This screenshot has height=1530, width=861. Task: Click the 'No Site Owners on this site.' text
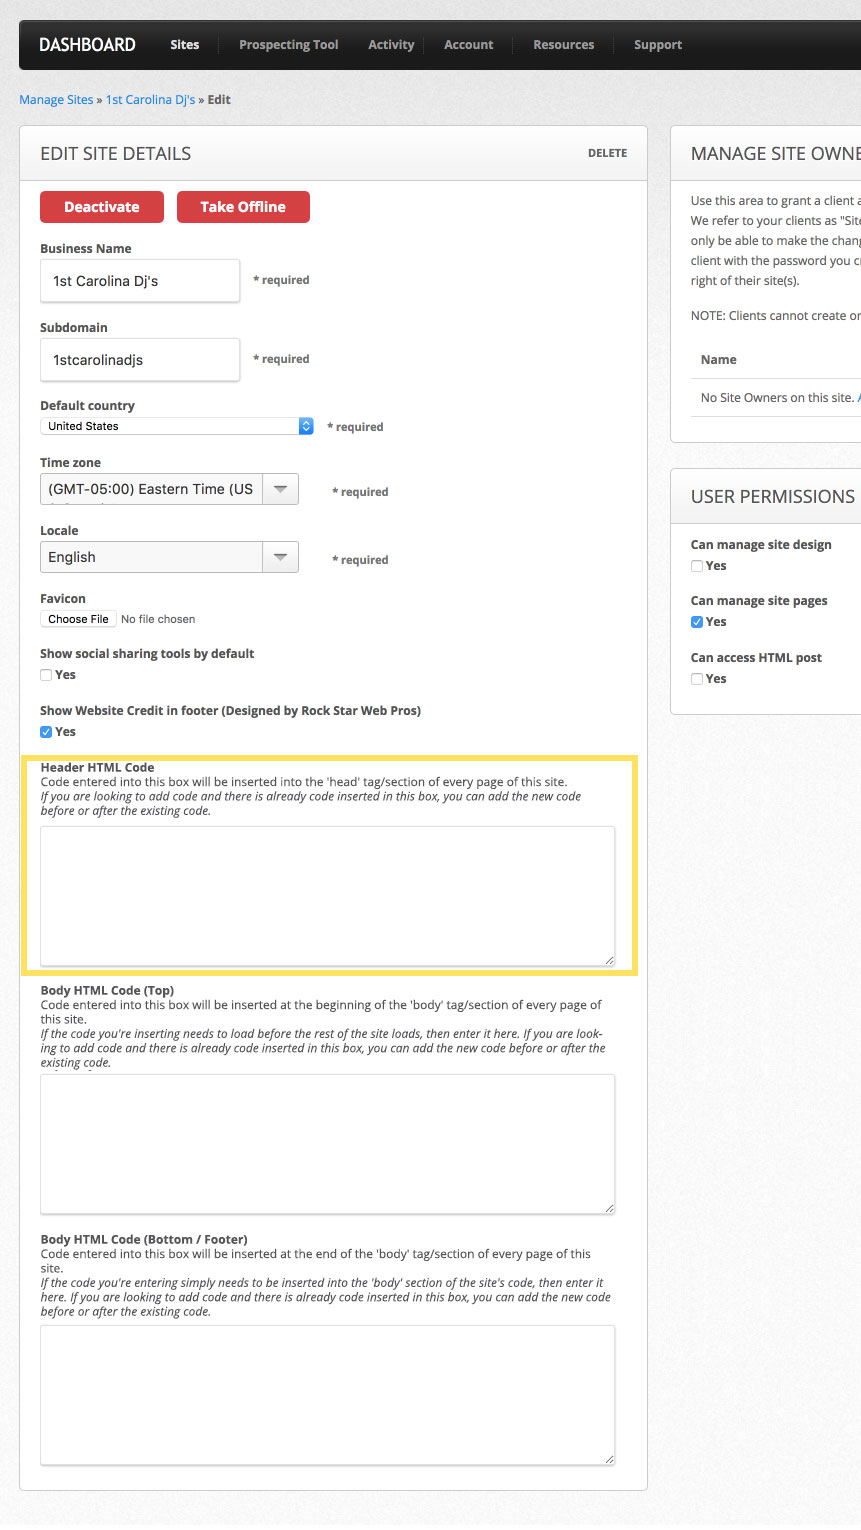click(777, 398)
